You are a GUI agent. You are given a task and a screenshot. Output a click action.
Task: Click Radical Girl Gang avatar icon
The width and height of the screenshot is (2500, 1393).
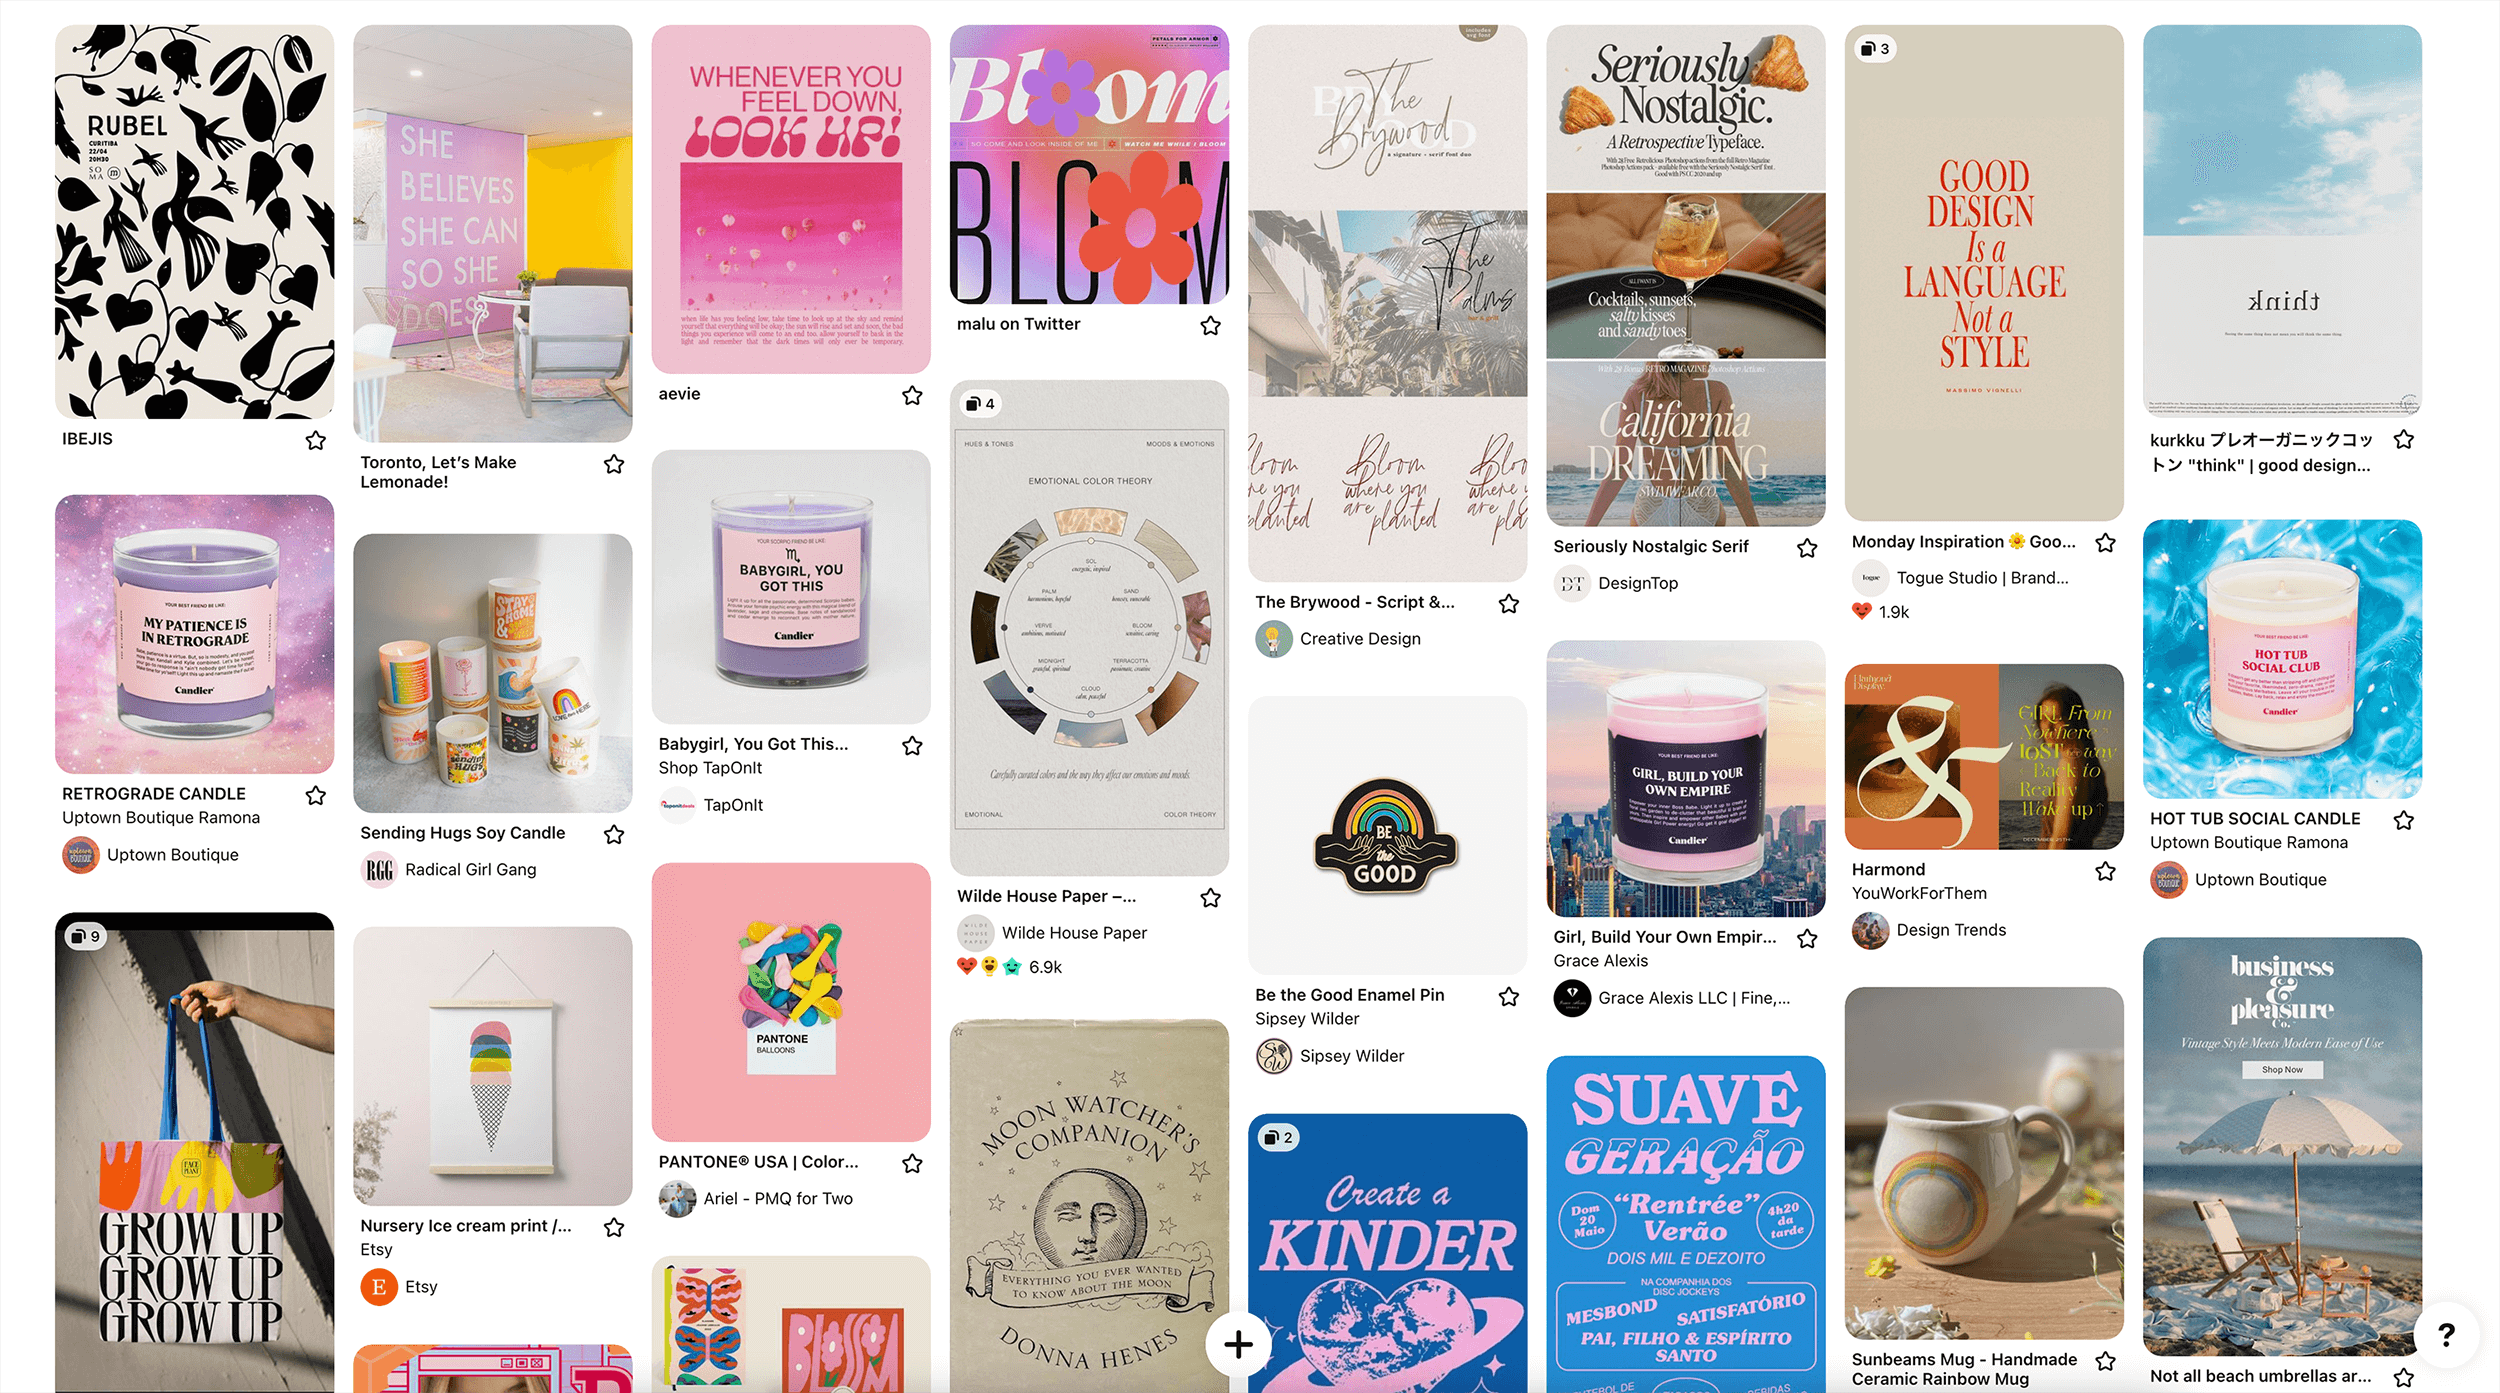tap(378, 870)
